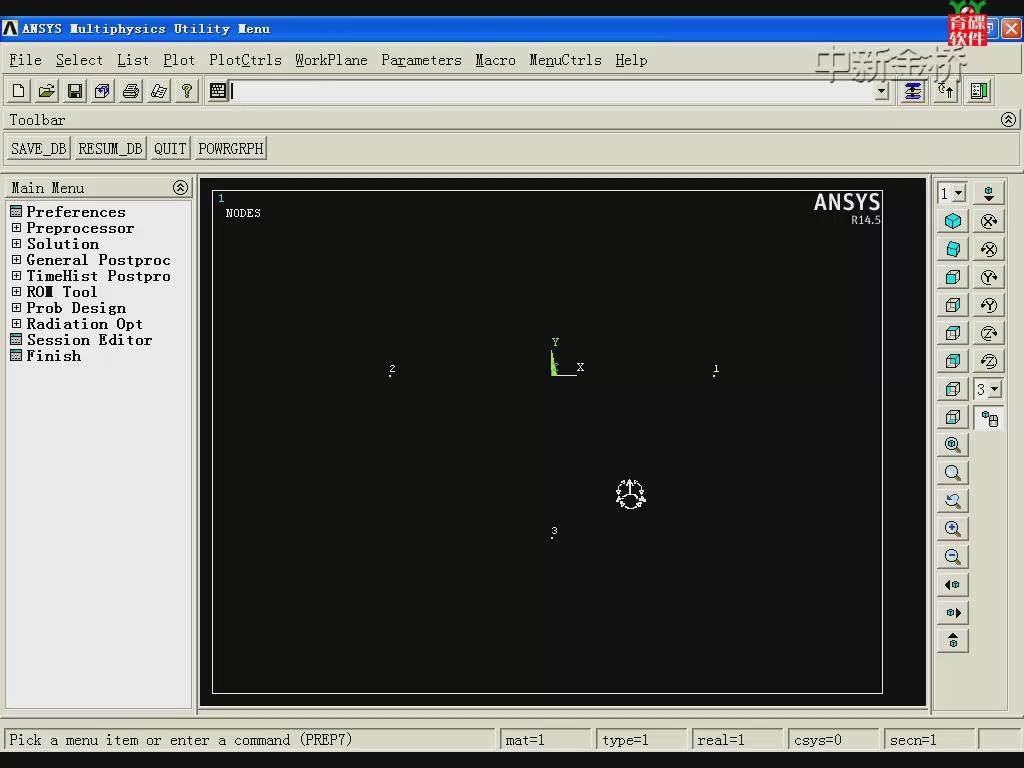Open the Contact Manager icon
The height and width of the screenshot is (768, 1024).
pos(979,91)
